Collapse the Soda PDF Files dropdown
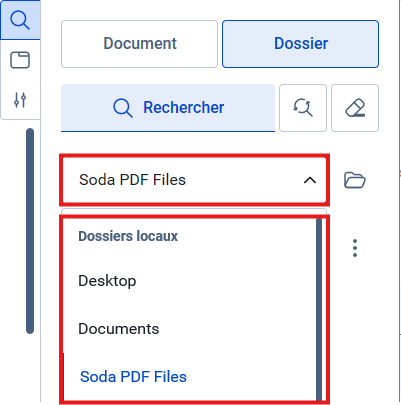Screen dimensions: 401x405 194,180
